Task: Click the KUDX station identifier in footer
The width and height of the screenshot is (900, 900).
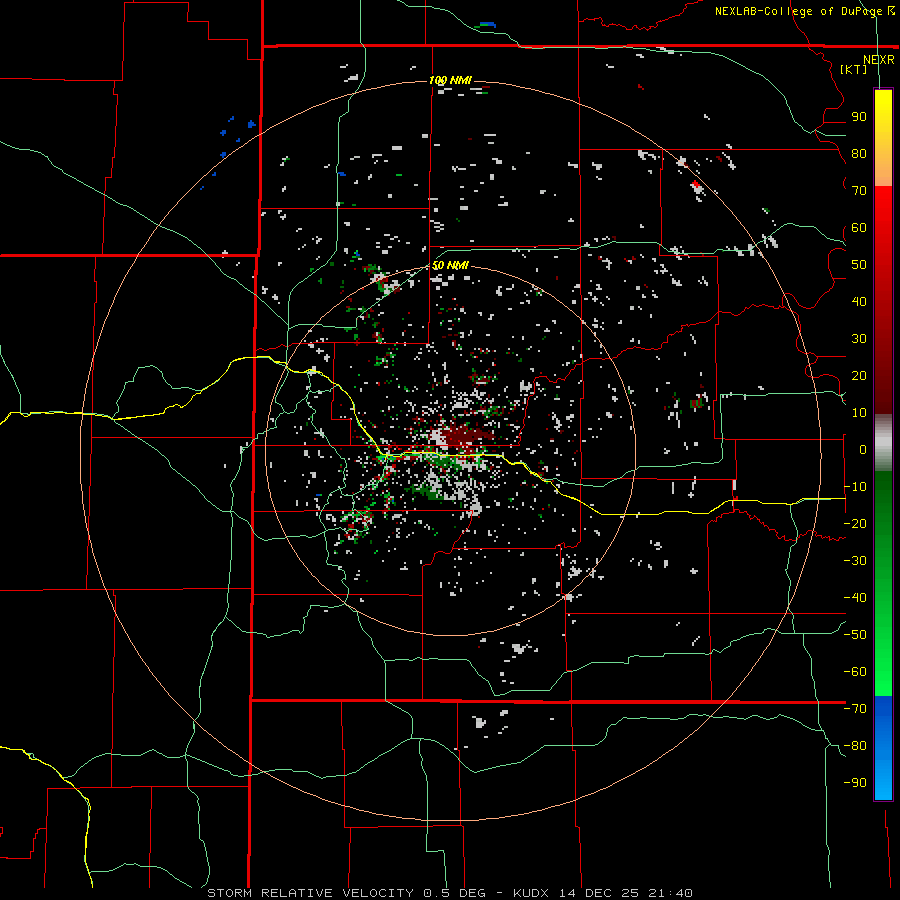Action: coord(532,893)
